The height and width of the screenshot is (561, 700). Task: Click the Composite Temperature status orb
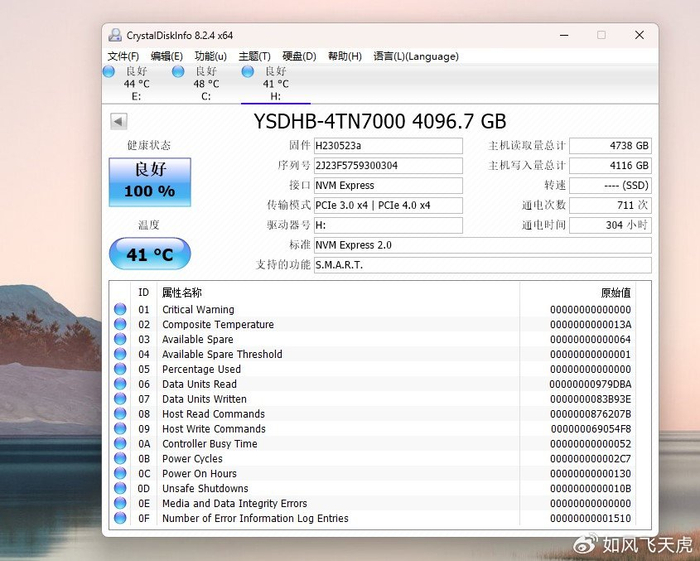(121, 325)
